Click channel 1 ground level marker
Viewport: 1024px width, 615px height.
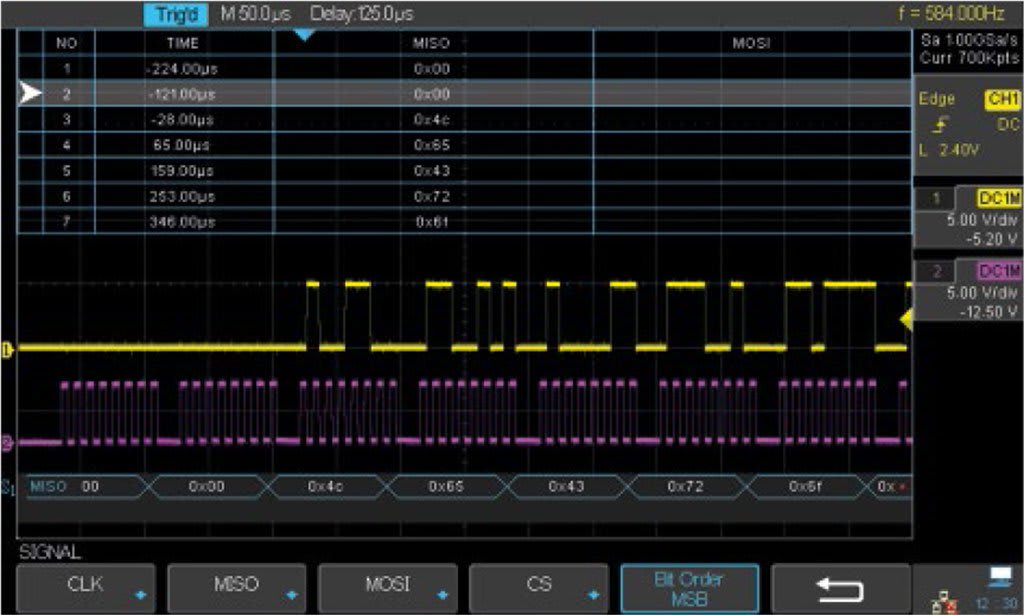click(7, 351)
